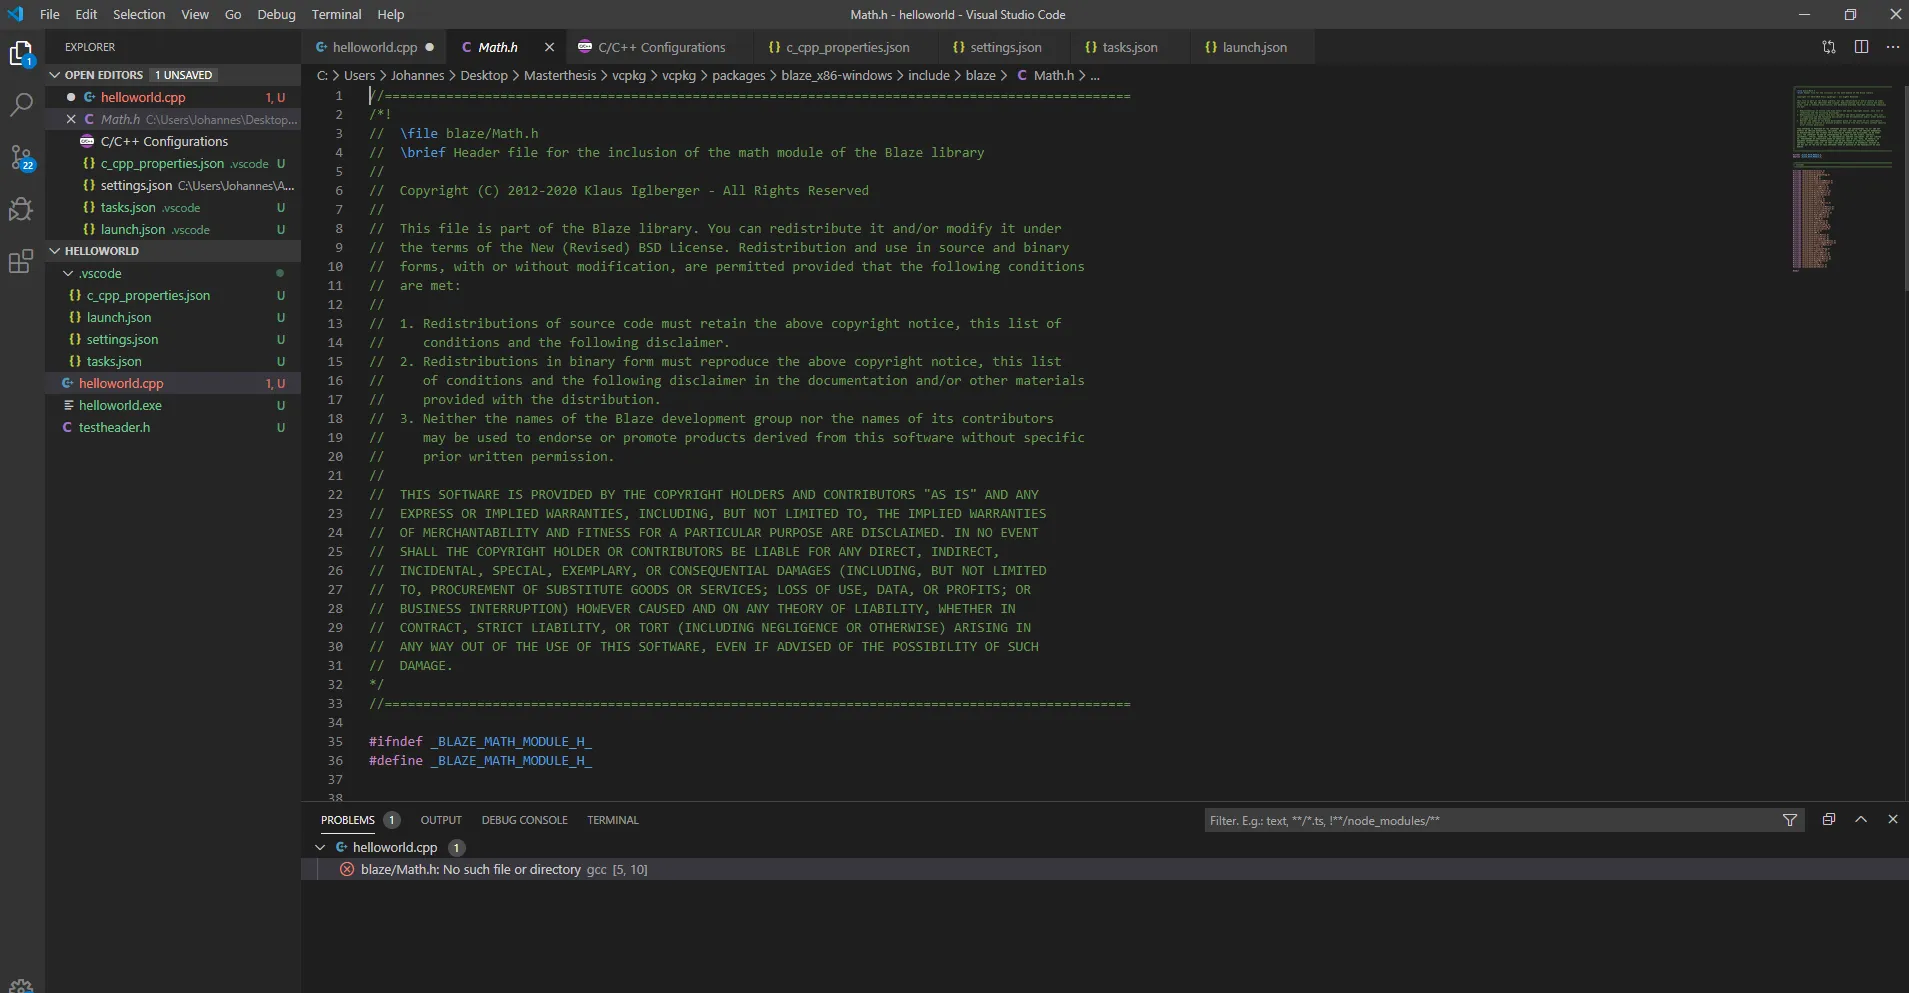
Task: Open the Debug menu
Action: coord(276,14)
